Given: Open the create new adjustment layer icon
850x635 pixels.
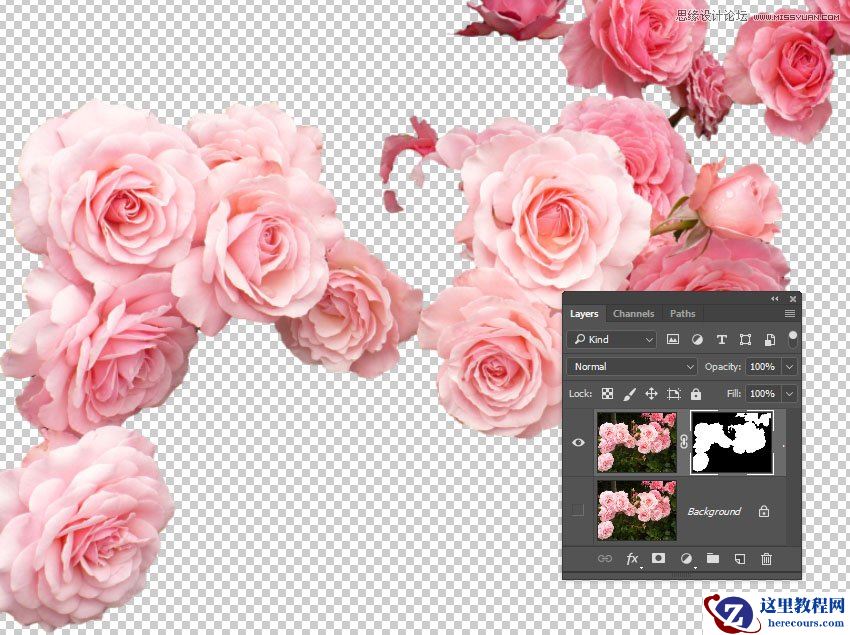Looking at the screenshot, I should (x=688, y=558).
